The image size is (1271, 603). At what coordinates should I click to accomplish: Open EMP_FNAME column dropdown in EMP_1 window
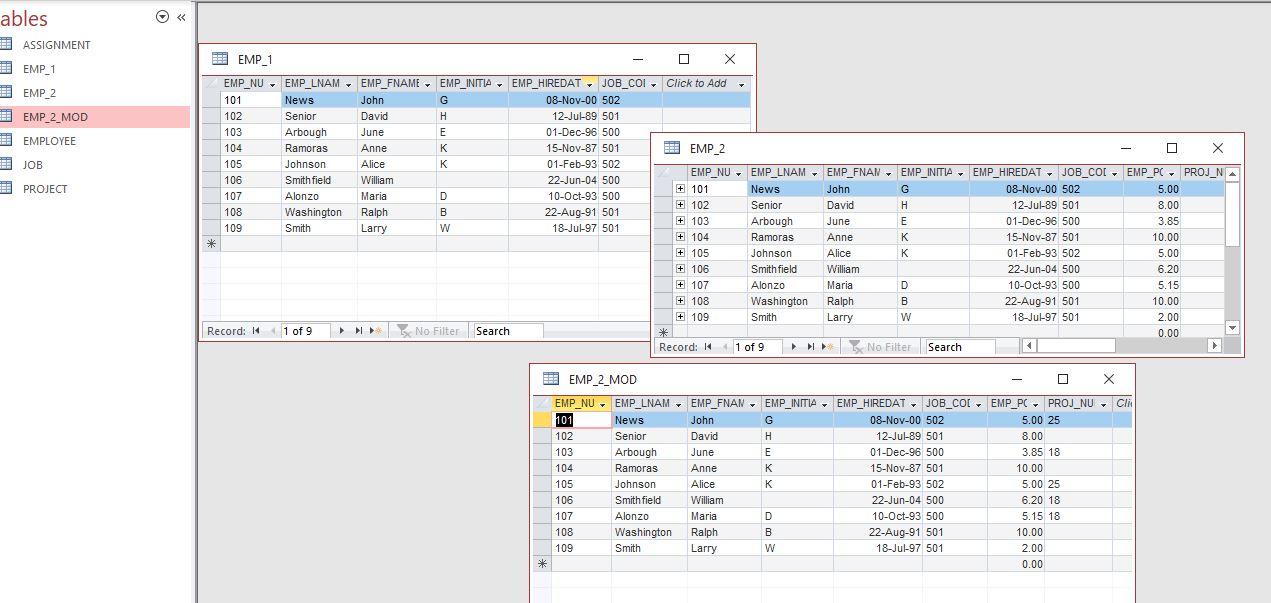tap(428, 85)
